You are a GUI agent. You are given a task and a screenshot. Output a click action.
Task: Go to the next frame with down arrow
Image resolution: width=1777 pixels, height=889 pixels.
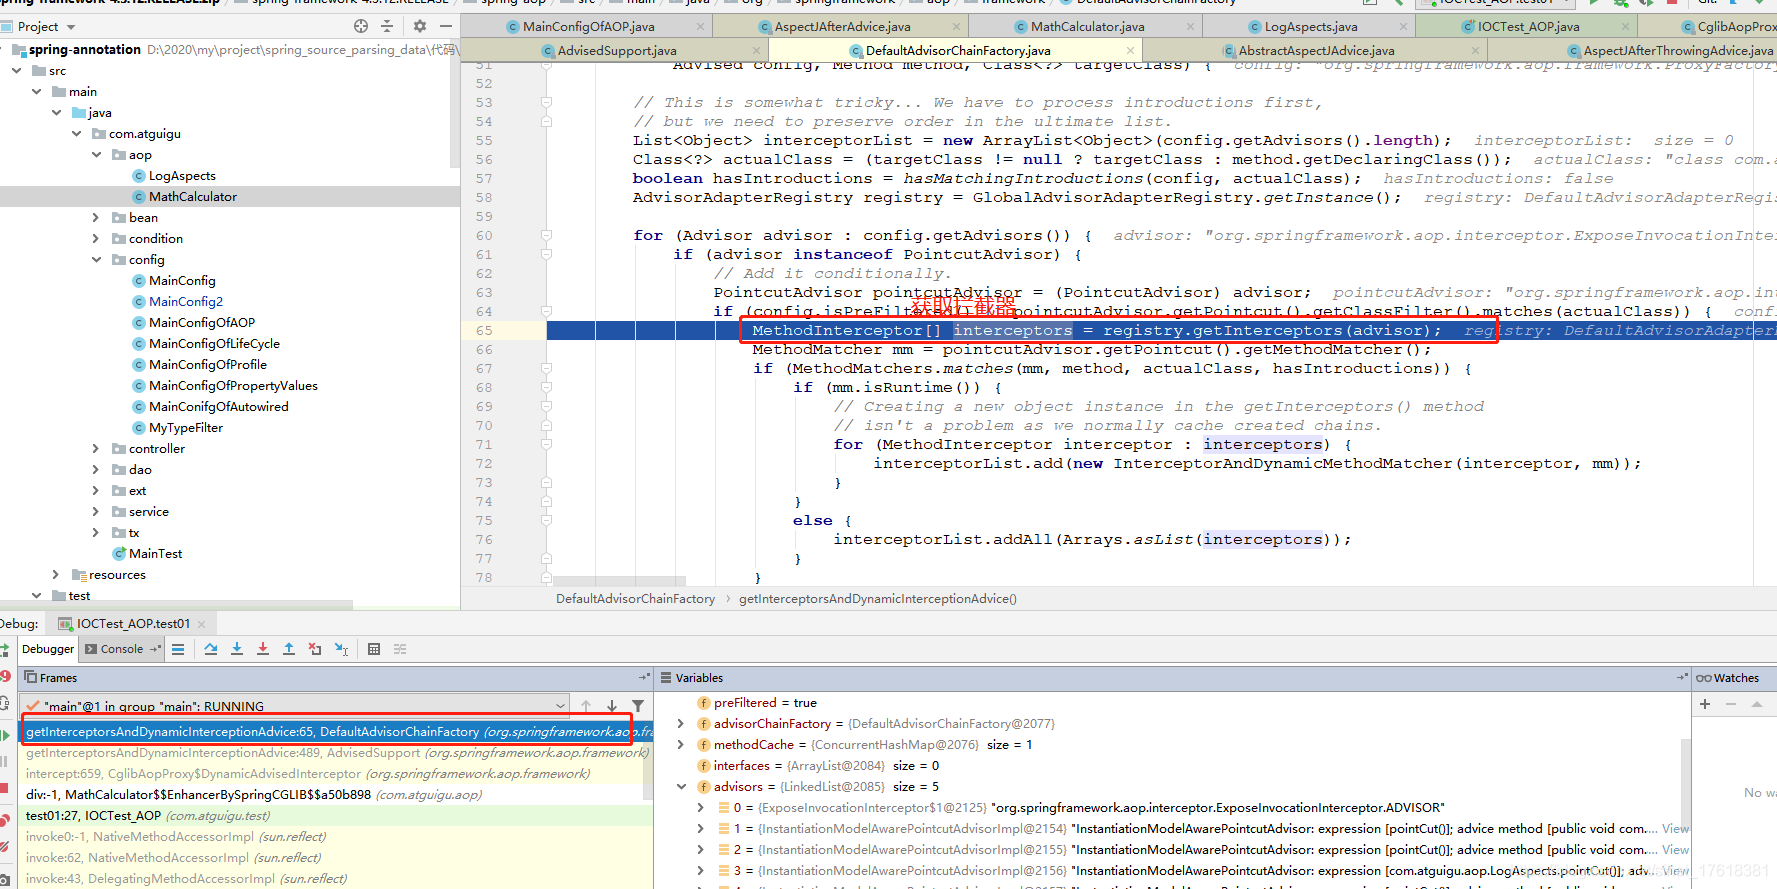(612, 706)
